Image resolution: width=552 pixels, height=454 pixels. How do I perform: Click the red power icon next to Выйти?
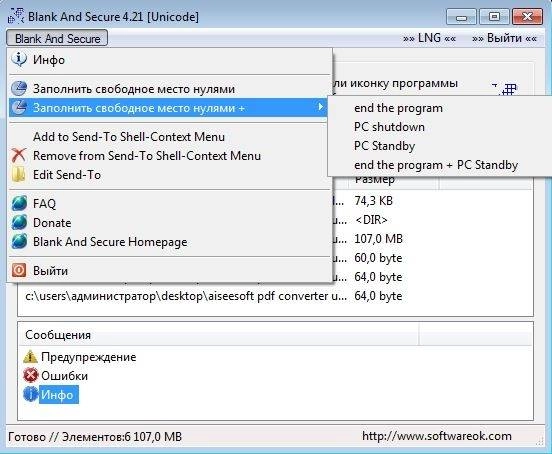tap(19, 270)
